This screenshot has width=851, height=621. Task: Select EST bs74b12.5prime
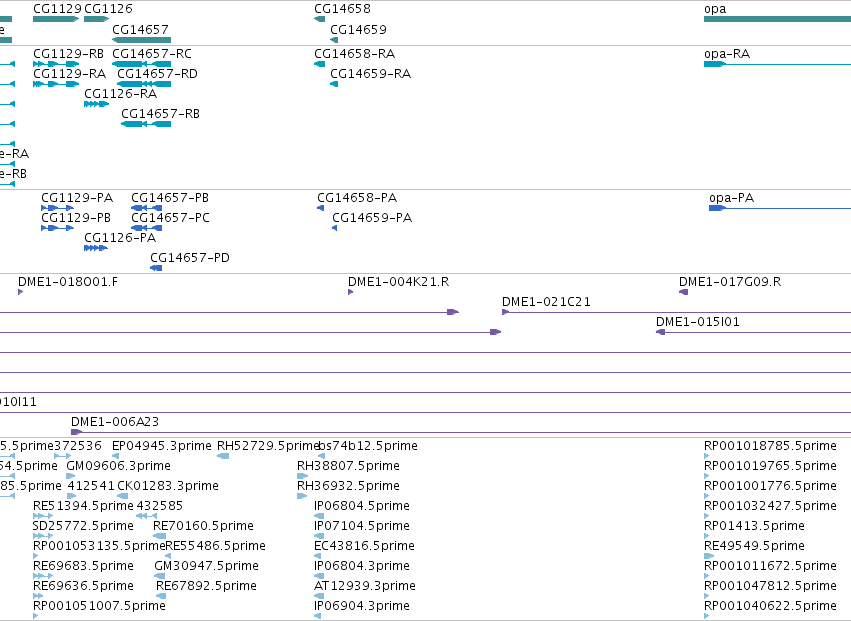[x=368, y=446]
